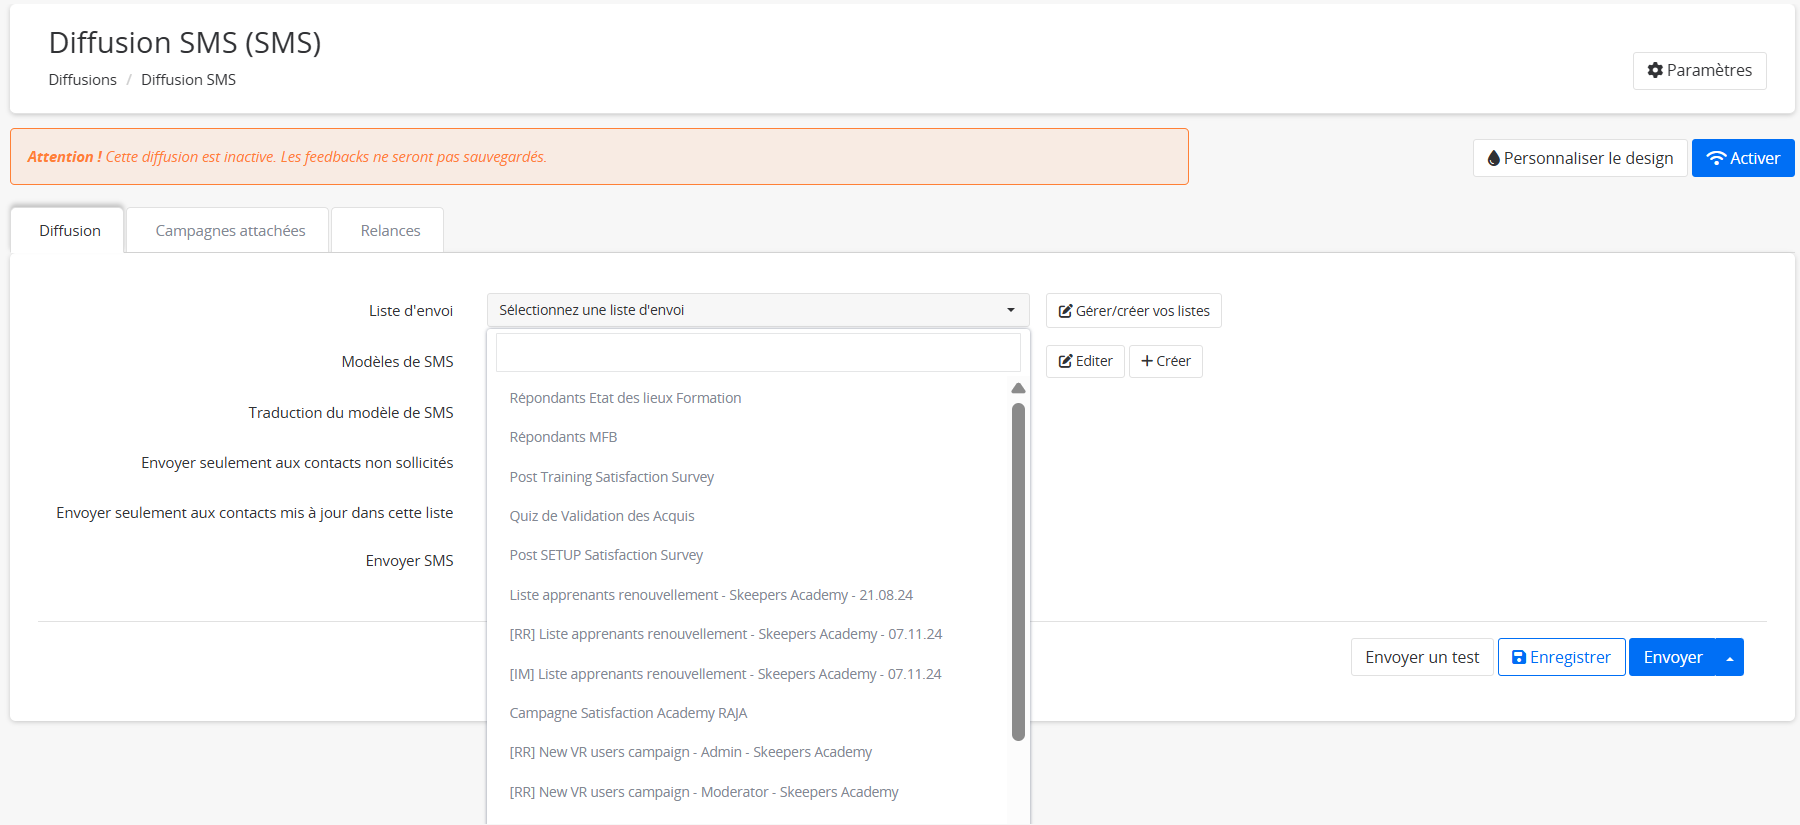This screenshot has height=825, width=1800.
Task: Pick Campagne Satisfaction Academy RAJA list
Action: pos(628,713)
